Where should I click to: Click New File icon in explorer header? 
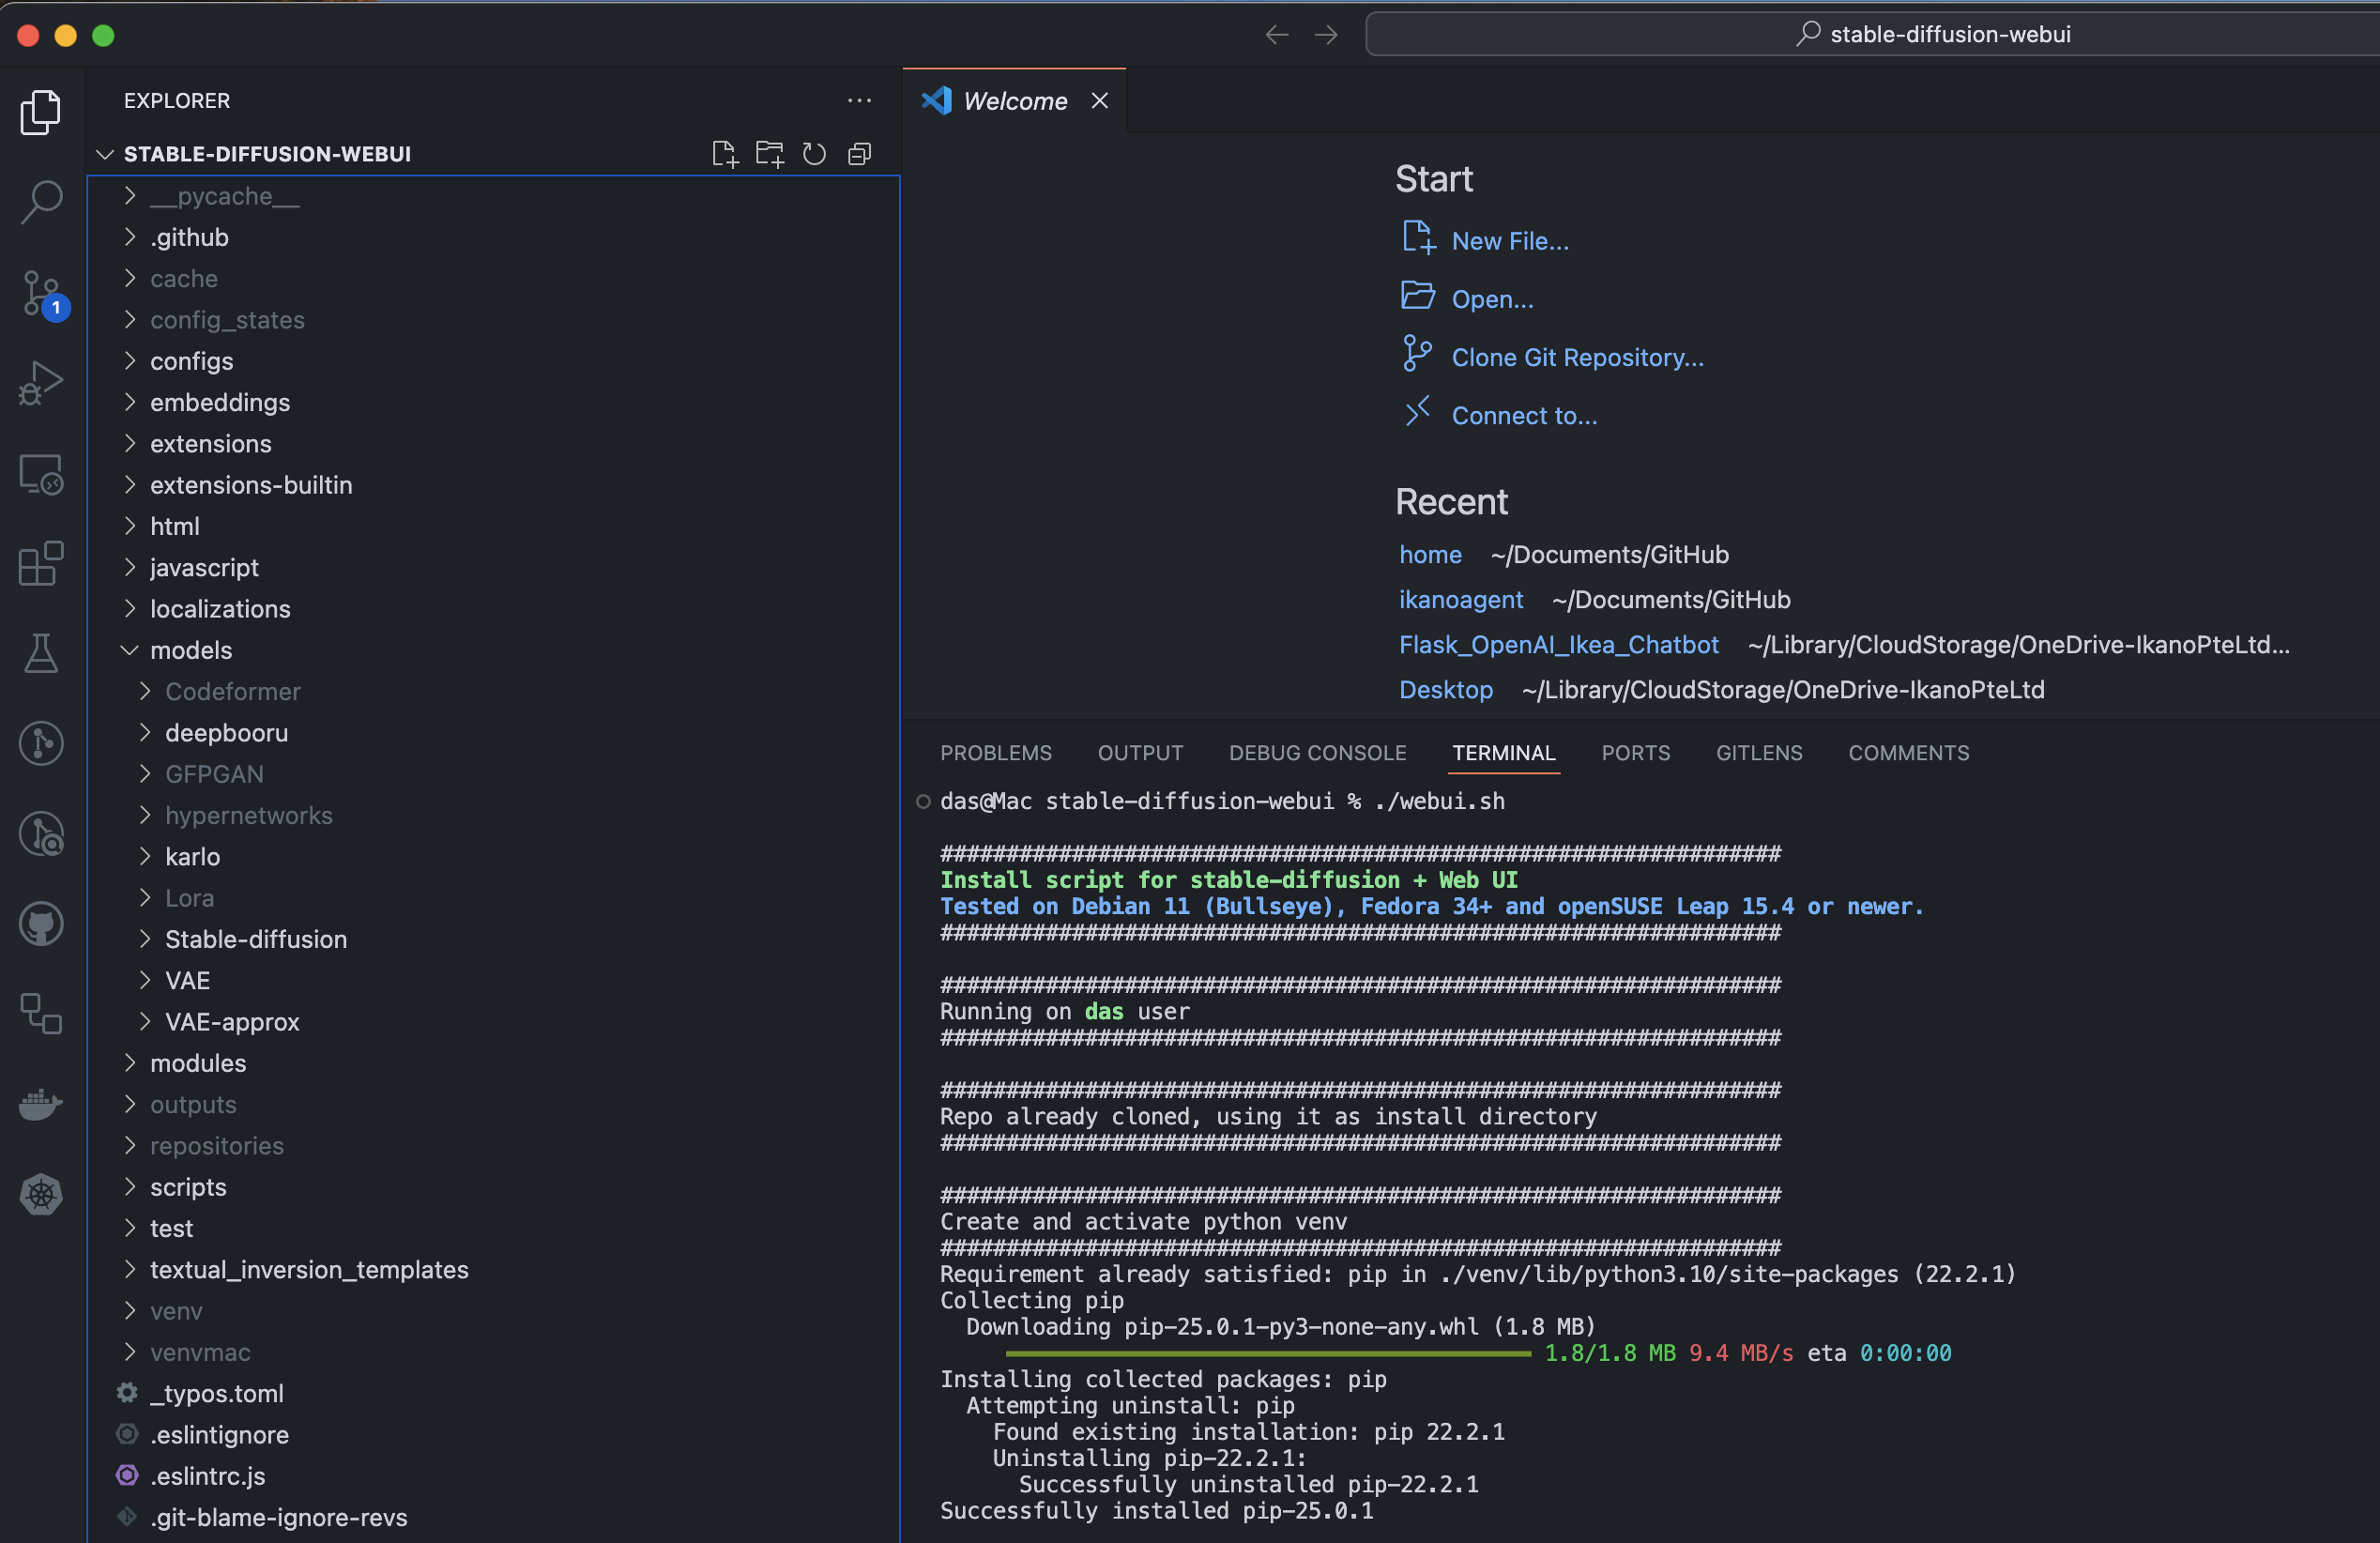coord(724,154)
